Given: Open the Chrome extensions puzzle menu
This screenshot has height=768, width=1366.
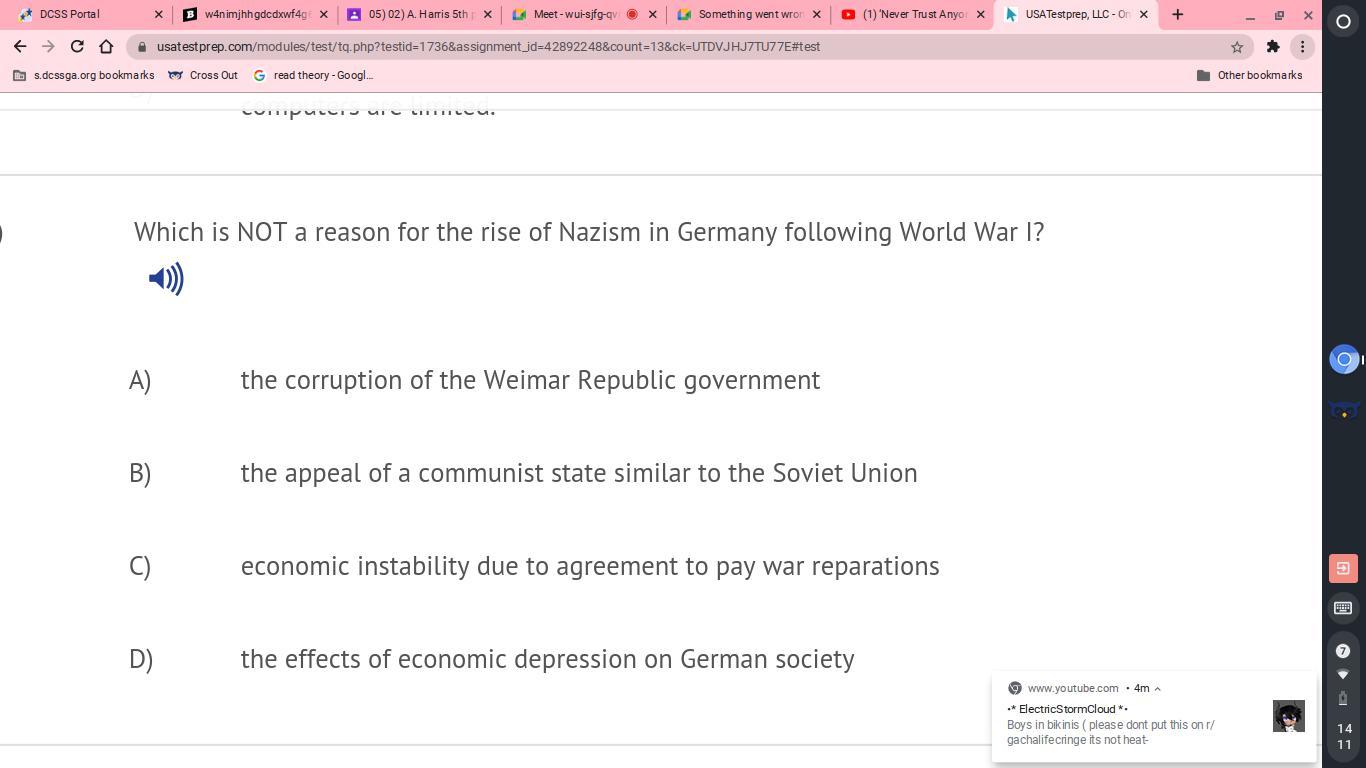Looking at the screenshot, I should pyautogui.click(x=1273, y=46).
